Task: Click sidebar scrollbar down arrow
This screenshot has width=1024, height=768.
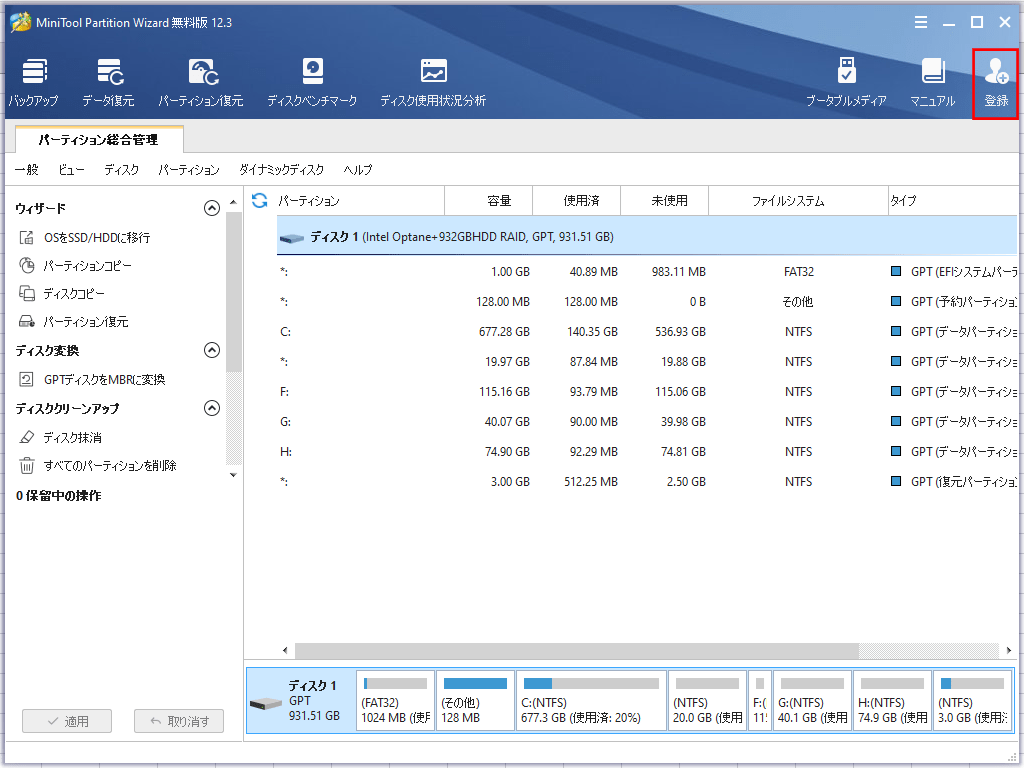Action: point(233,475)
